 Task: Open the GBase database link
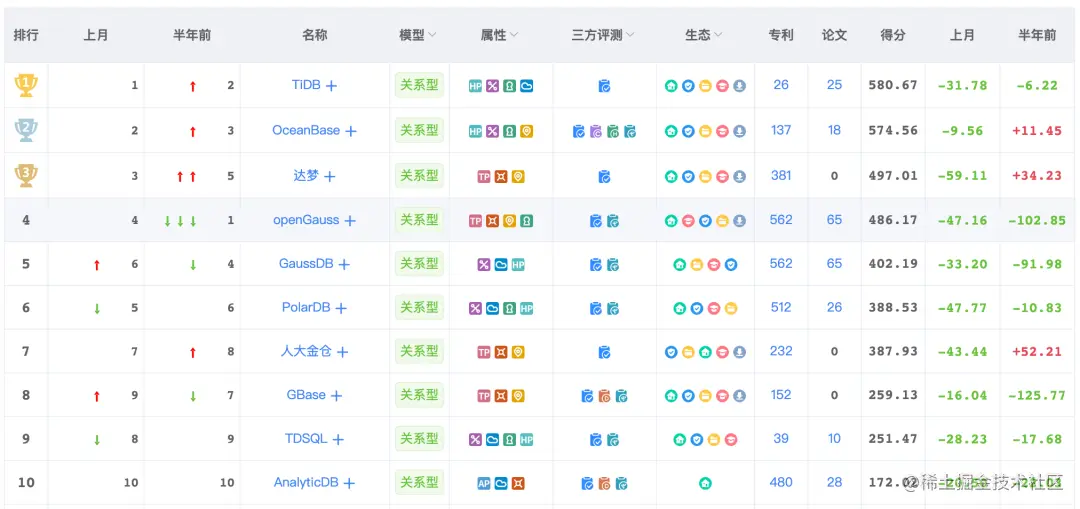tap(306, 395)
